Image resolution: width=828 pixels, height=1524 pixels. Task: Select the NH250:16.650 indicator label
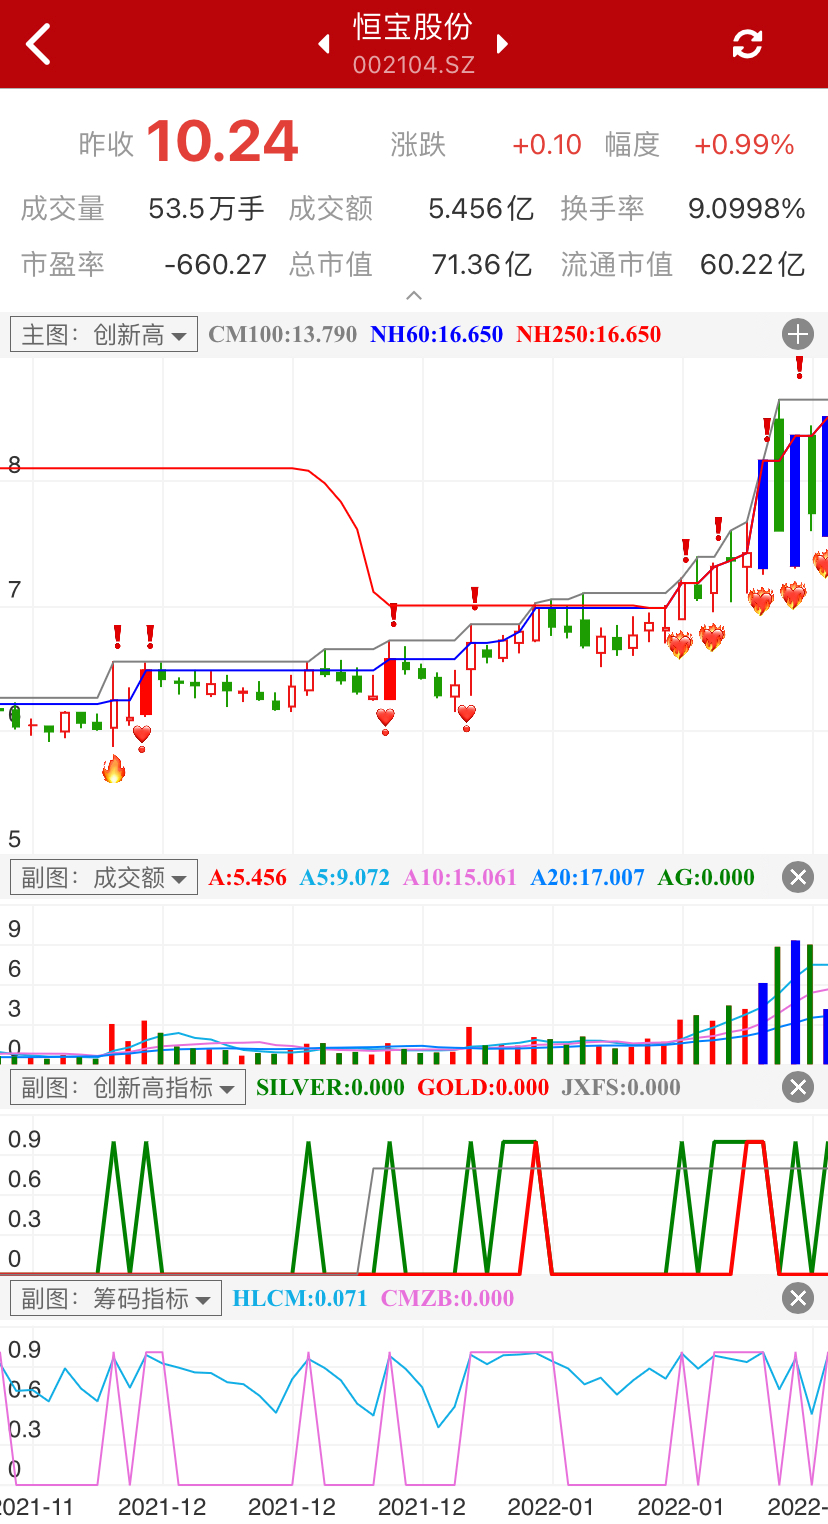coord(588,334)
